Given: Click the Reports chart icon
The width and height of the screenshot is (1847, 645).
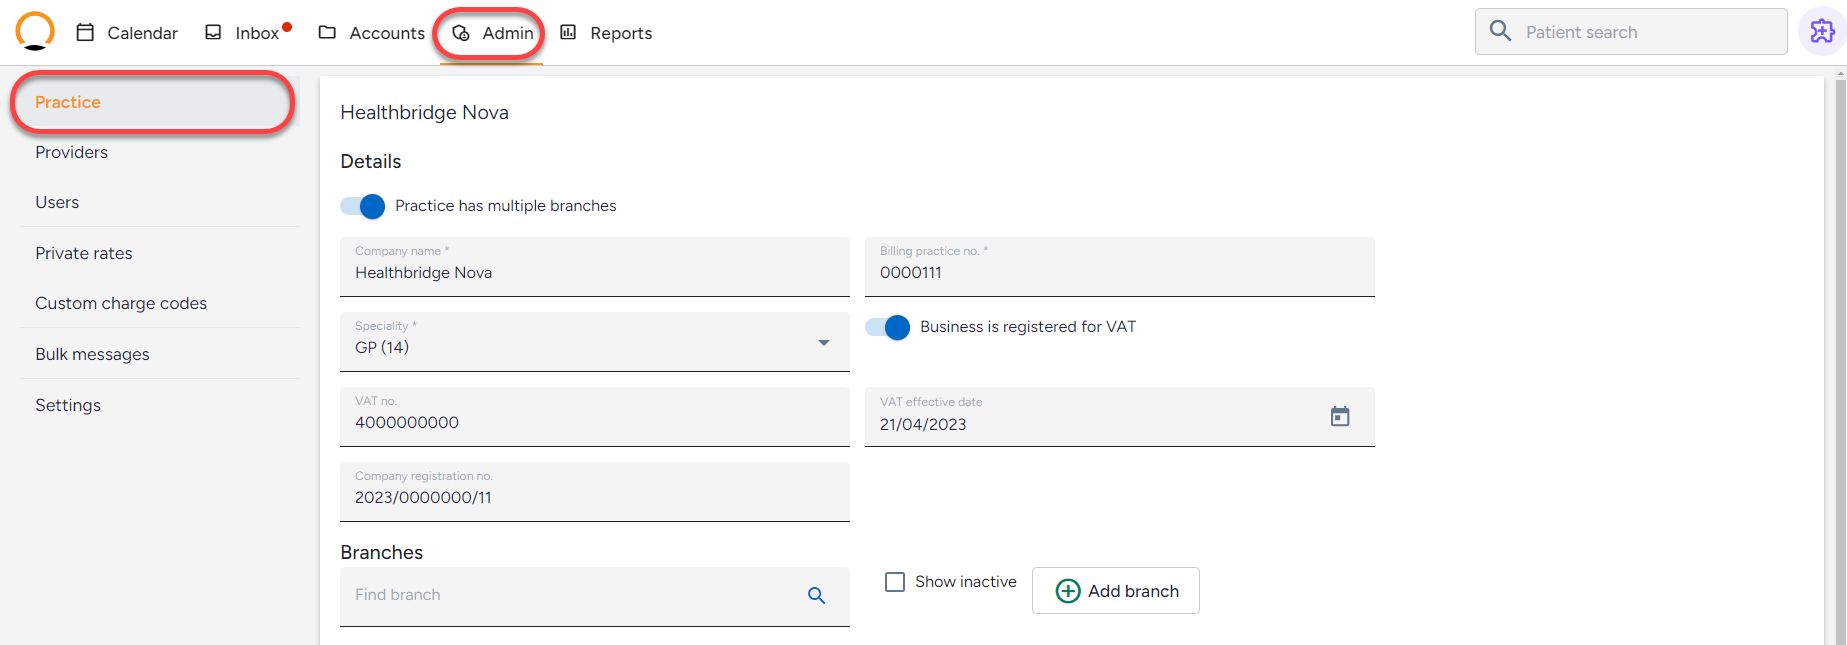Looking at the screenshot, I should [x=568, y=32].
